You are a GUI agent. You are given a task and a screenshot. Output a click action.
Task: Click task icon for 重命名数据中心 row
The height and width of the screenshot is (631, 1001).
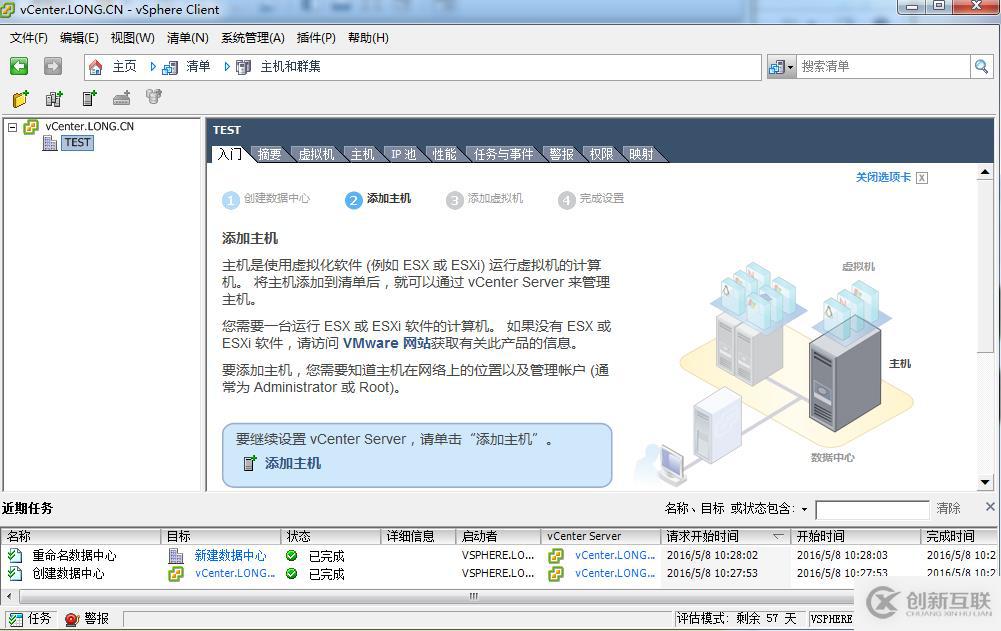tap(15, 556)
